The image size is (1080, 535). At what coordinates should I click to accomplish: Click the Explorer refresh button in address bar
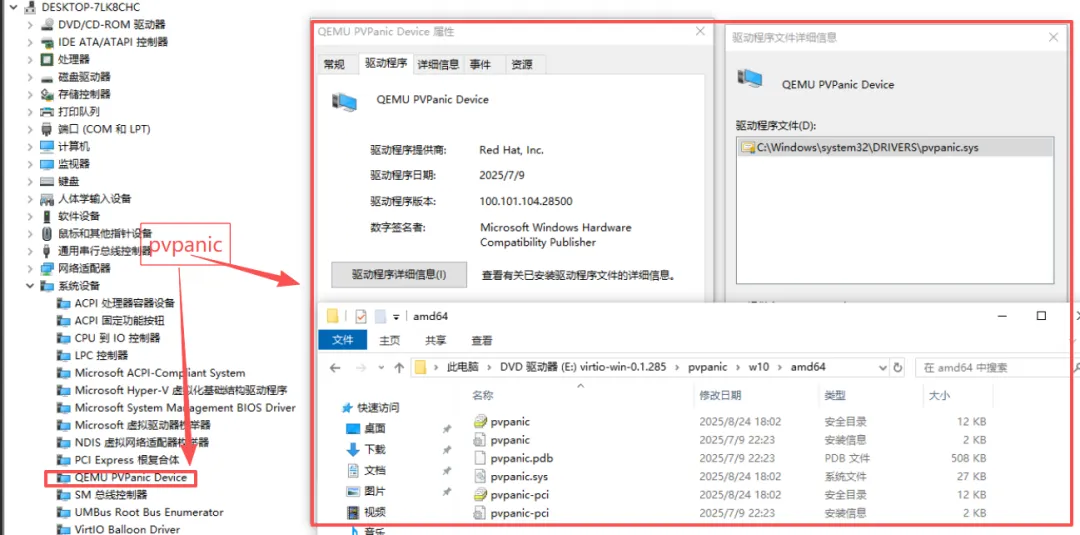coord(897,368)
